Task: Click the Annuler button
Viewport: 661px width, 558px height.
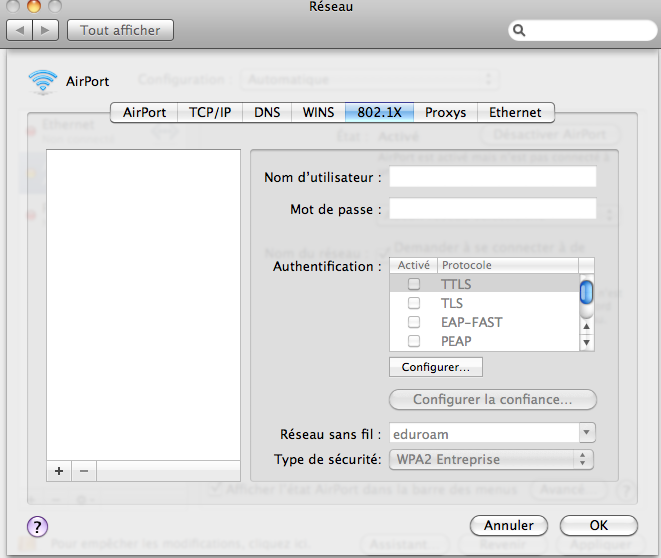Action: click(509, 526)
